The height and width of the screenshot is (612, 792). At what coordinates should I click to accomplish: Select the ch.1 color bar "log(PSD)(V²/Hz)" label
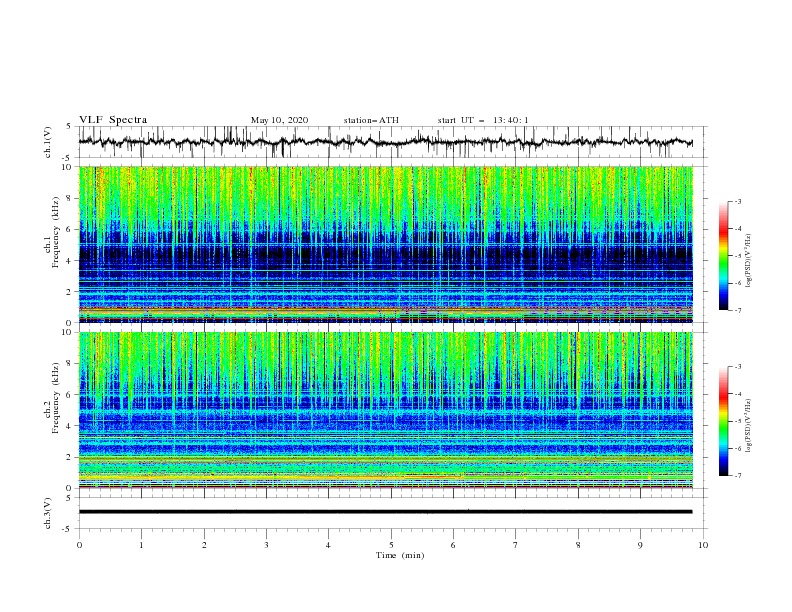tap(749, 261)
